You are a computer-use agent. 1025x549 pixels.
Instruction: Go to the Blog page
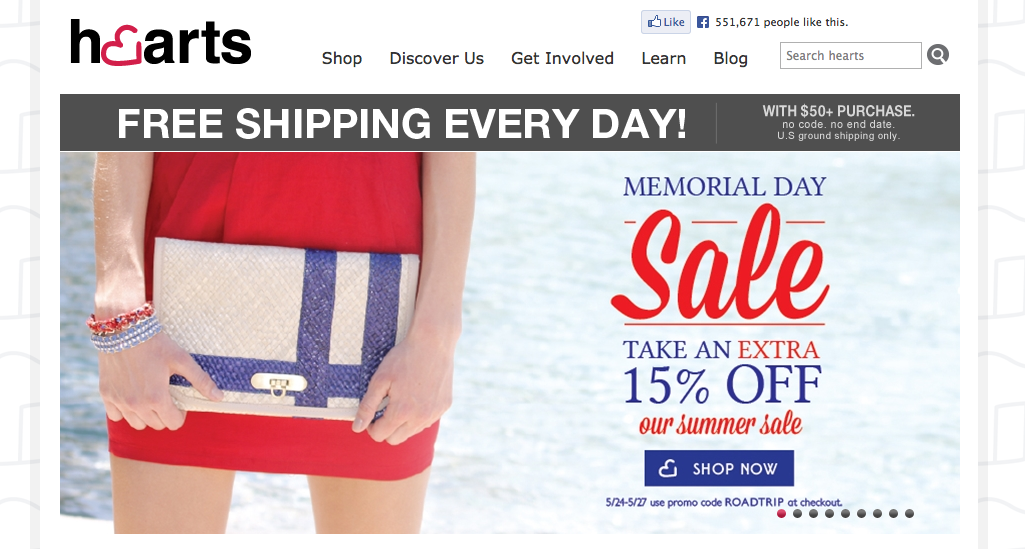(730, 58)
